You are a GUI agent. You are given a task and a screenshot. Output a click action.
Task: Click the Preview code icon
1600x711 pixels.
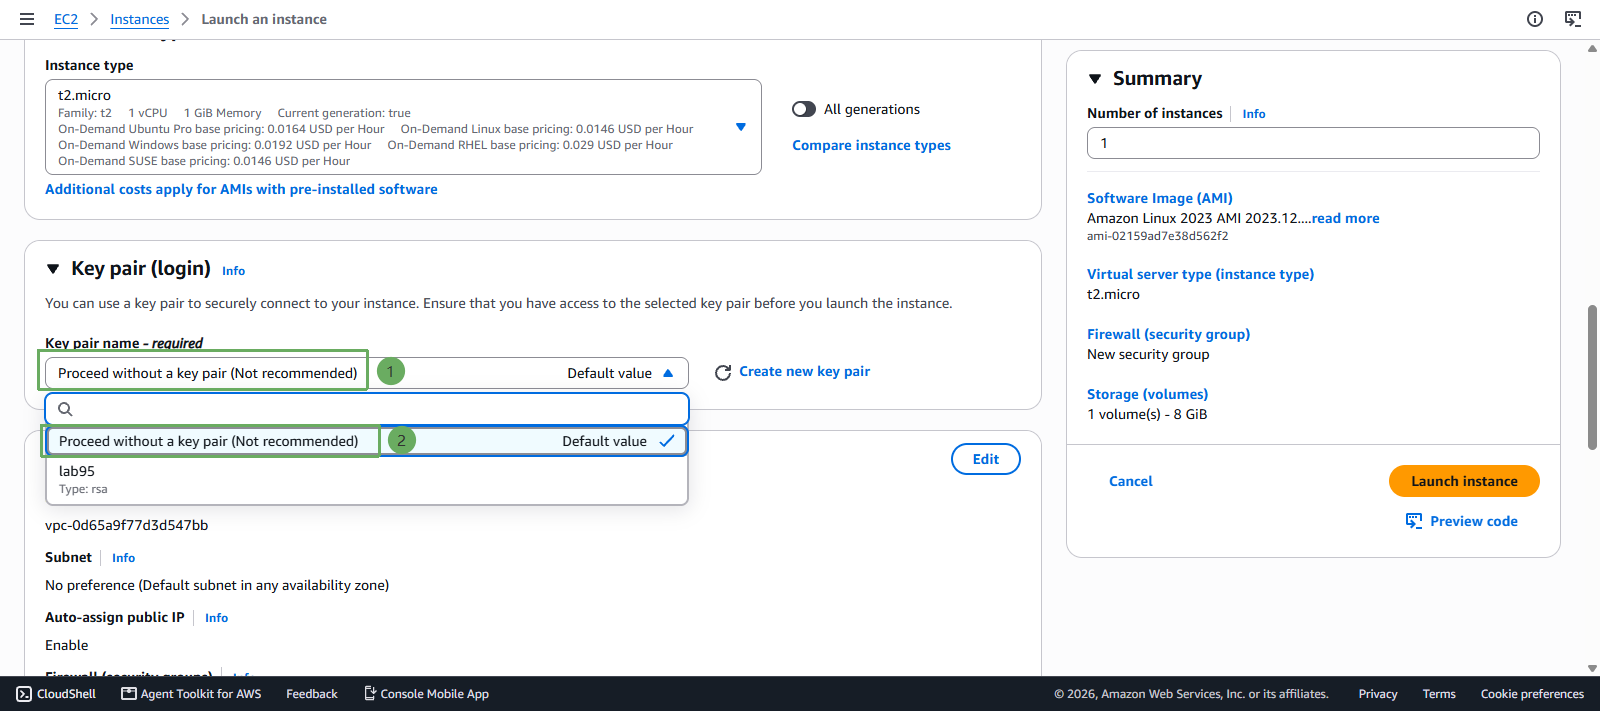1414,521
